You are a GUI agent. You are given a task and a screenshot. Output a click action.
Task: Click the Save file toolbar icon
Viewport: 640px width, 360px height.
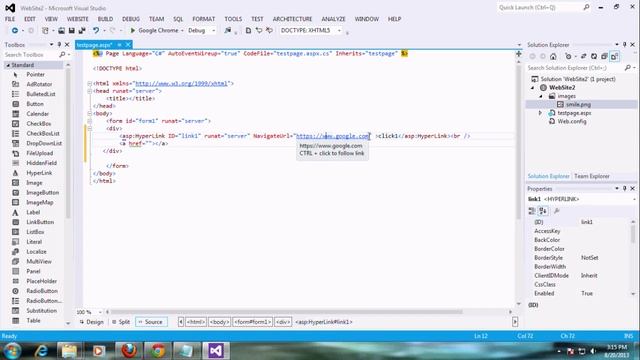[71, 31]
